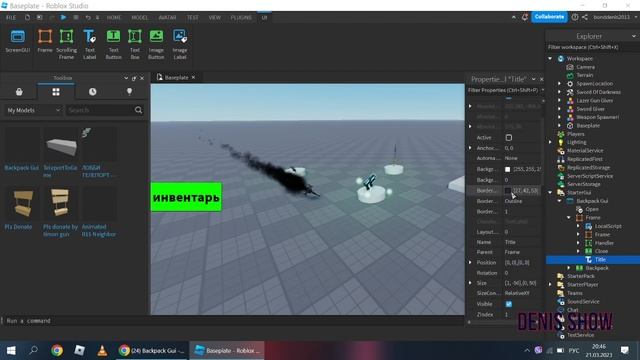Select the Pls Donate stand thumbnail
Image resolution: width=640 pixels, height=360 pixels.
coord(22,203)
